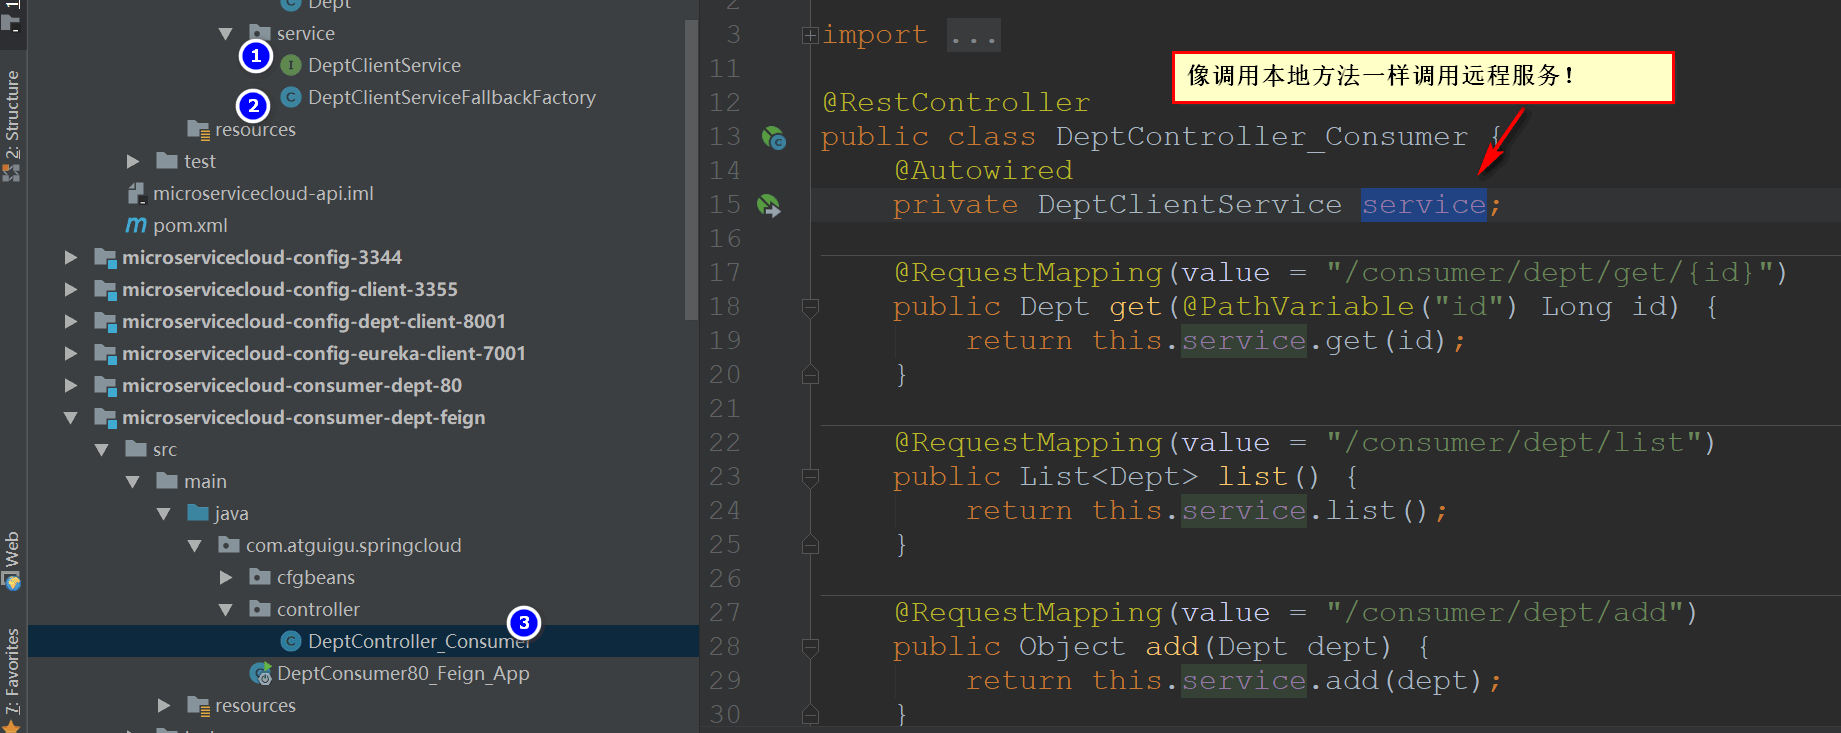Viewport: 1841px width, 733px height.
Task: Click the iml file icon
Action: pyautogui.click(x=136, y=193)
